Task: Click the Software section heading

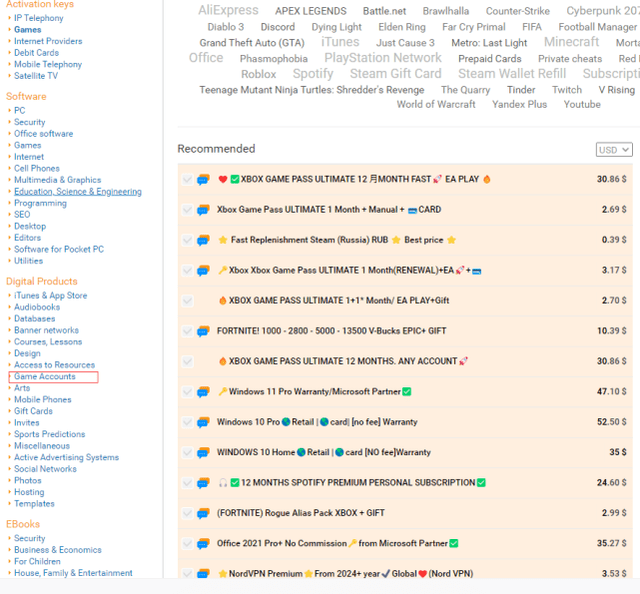Action: [26, 97]
